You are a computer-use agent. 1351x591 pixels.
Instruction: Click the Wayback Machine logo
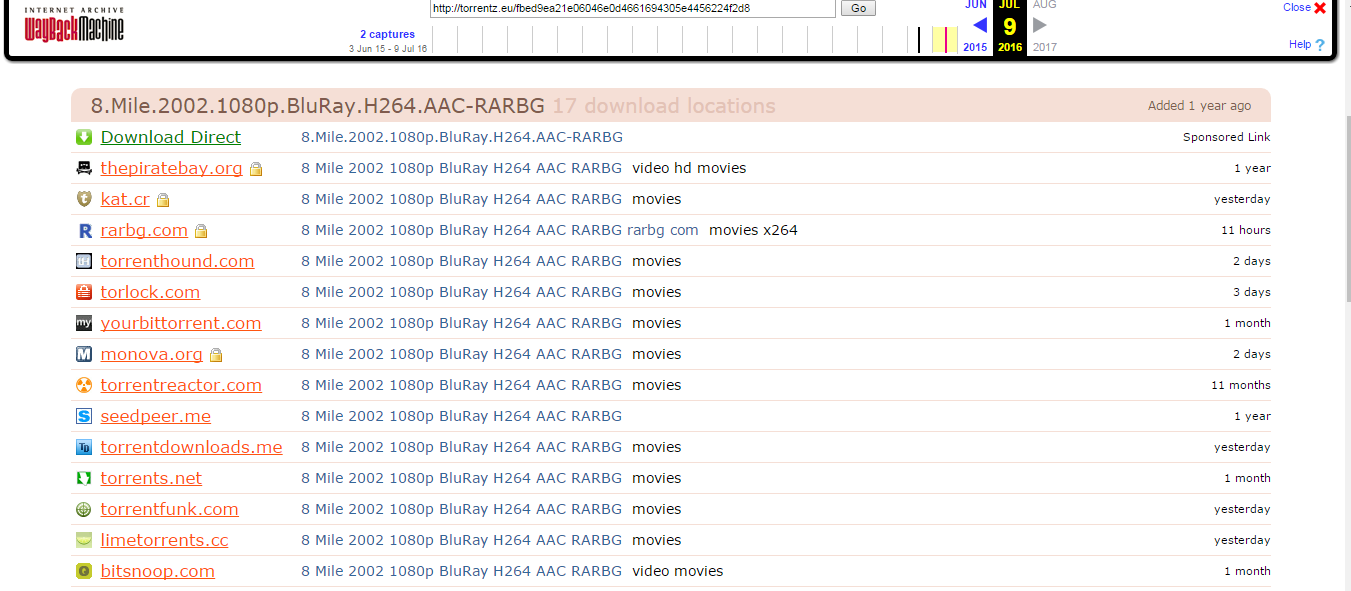click(74, 26)
